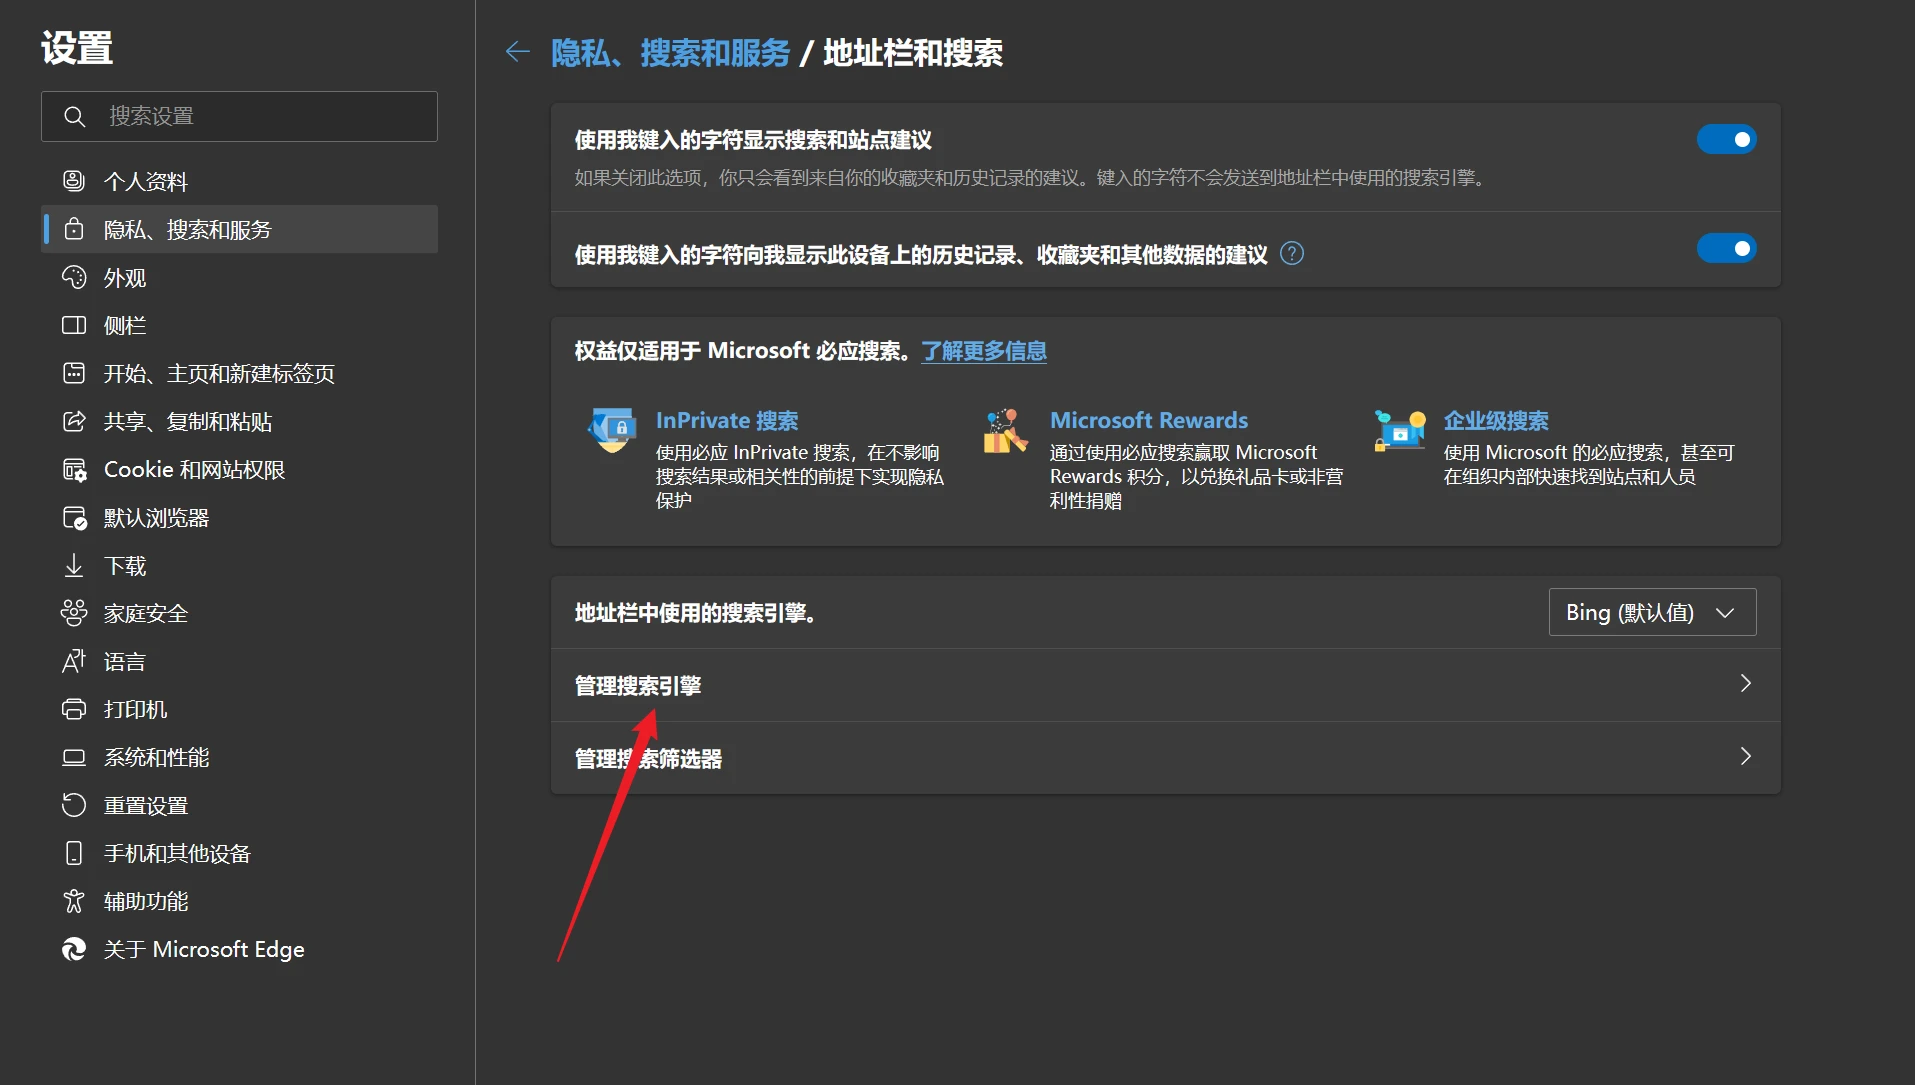Open 关于 Microsoft Edge section
Screen dimensions: 1915x1085
coord(239,949)
